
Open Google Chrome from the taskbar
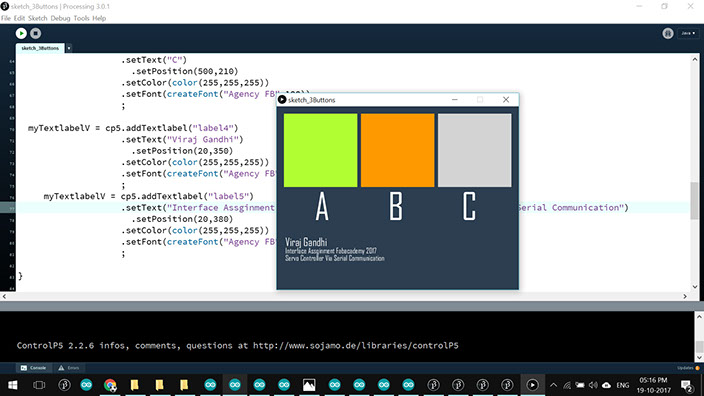[110, 385]
